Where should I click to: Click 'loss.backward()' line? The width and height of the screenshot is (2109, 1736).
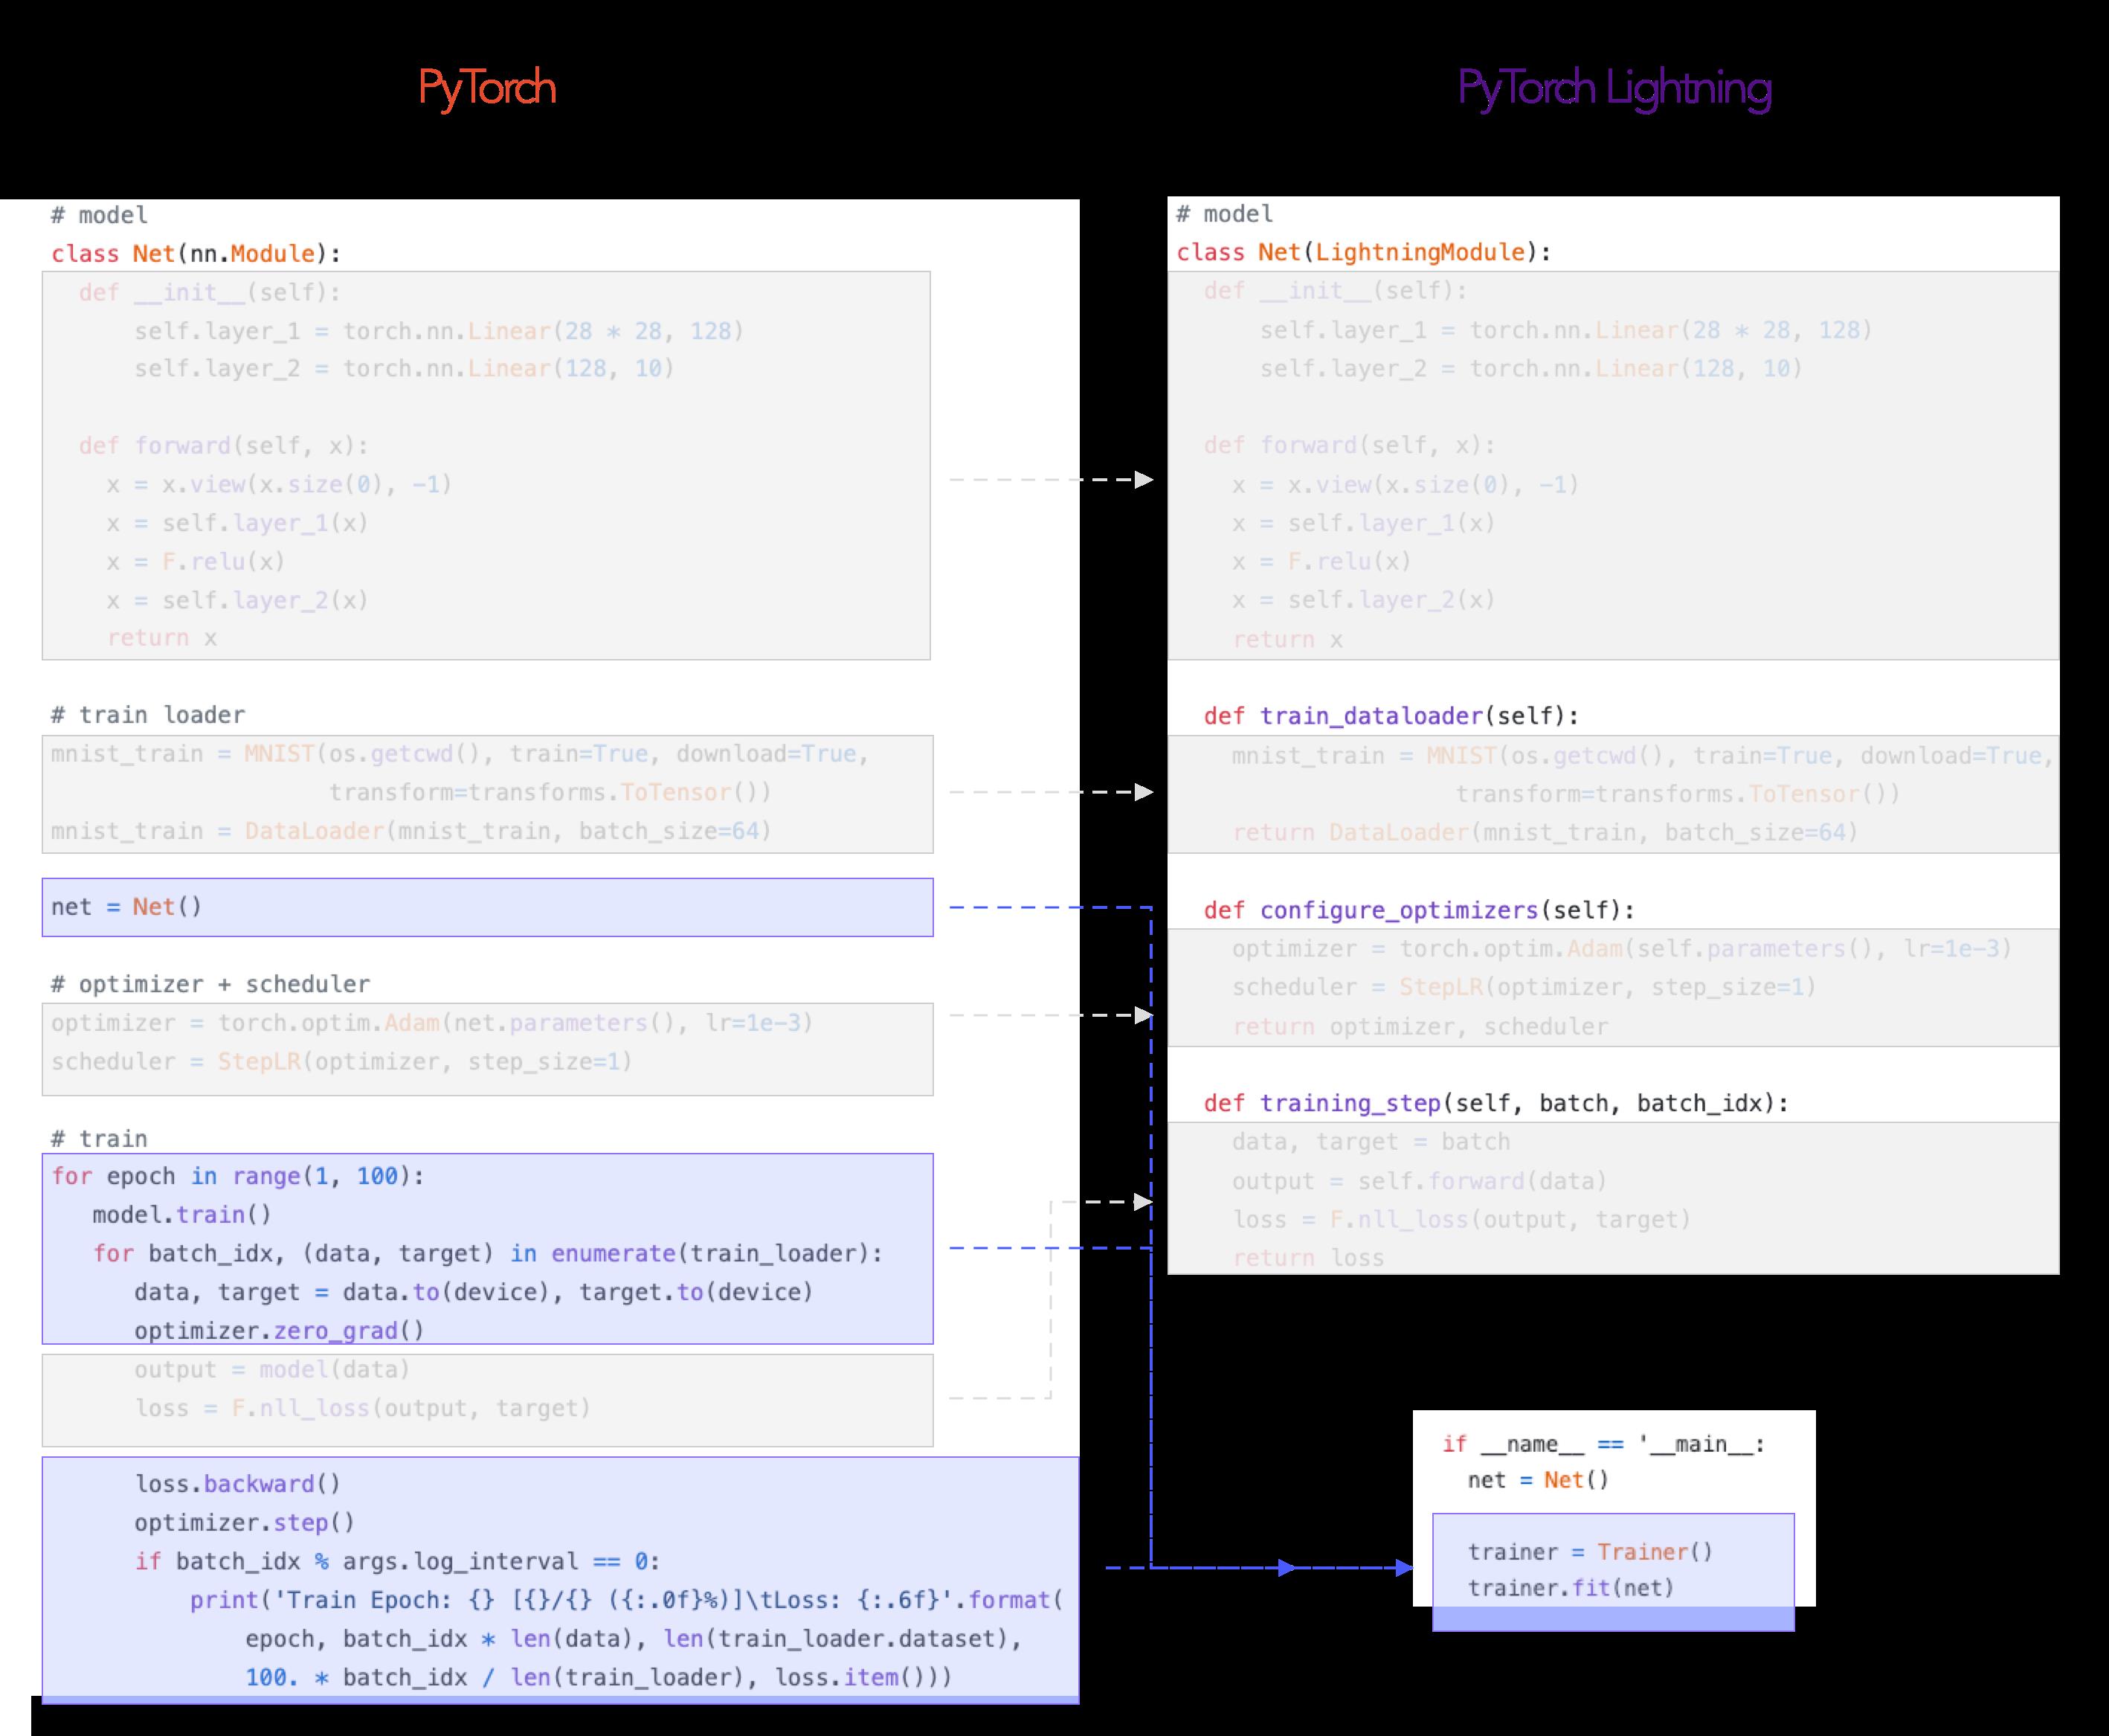(x=238, y=1484)
